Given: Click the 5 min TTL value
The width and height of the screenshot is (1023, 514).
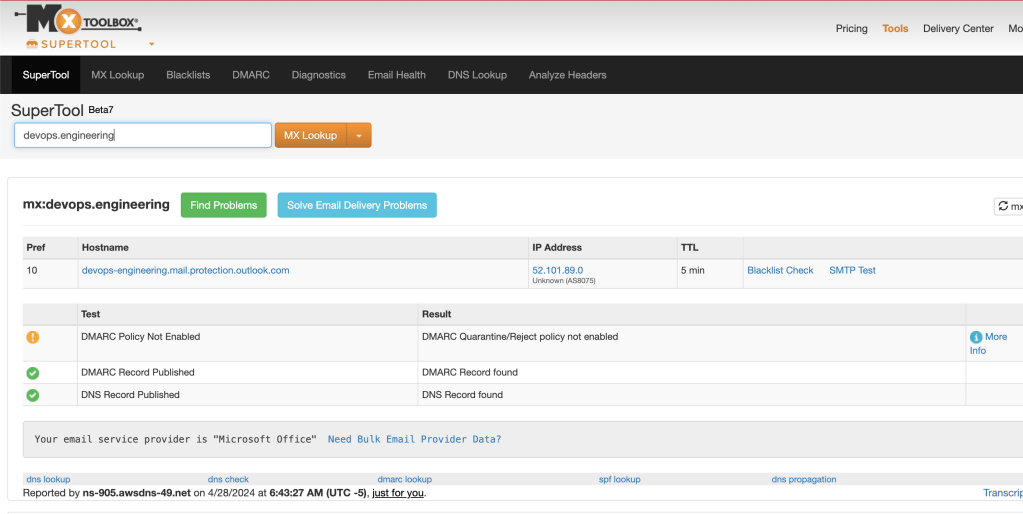Looking at the screenshot, I should [695, 270].
